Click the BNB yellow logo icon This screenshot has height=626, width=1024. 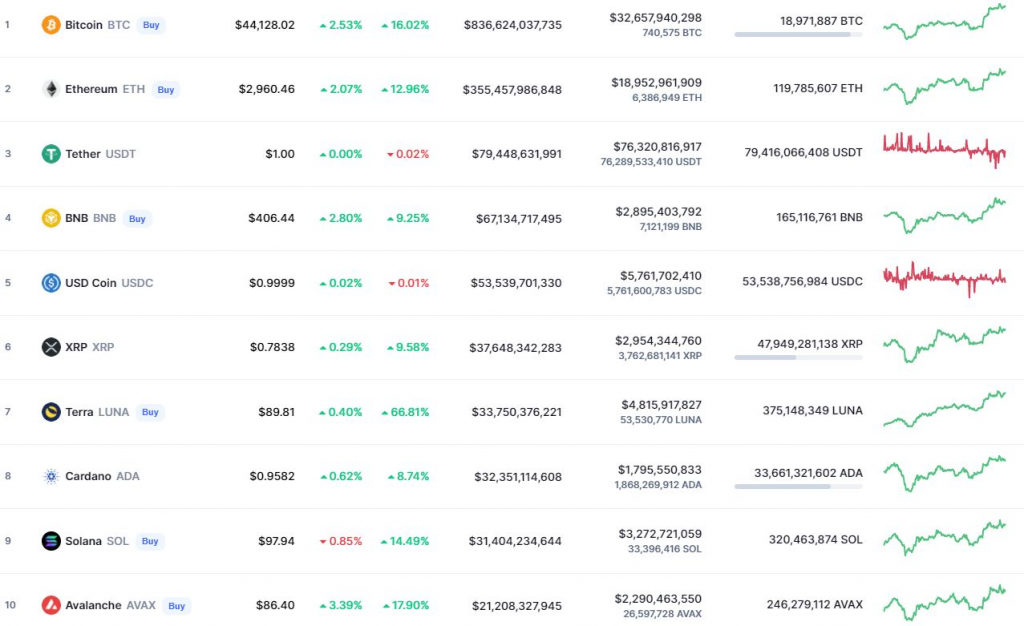point(50,218)
